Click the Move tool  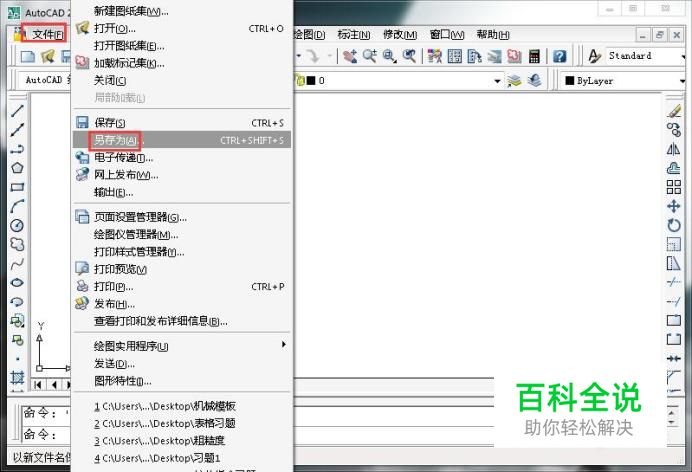(x=674, y=206)
